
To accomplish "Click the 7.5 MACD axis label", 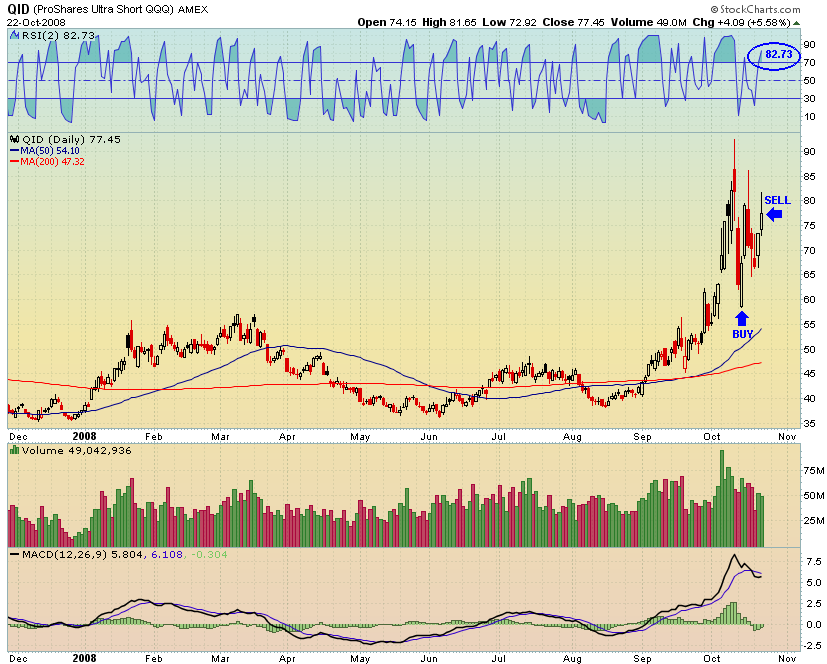I will point(814,561).
